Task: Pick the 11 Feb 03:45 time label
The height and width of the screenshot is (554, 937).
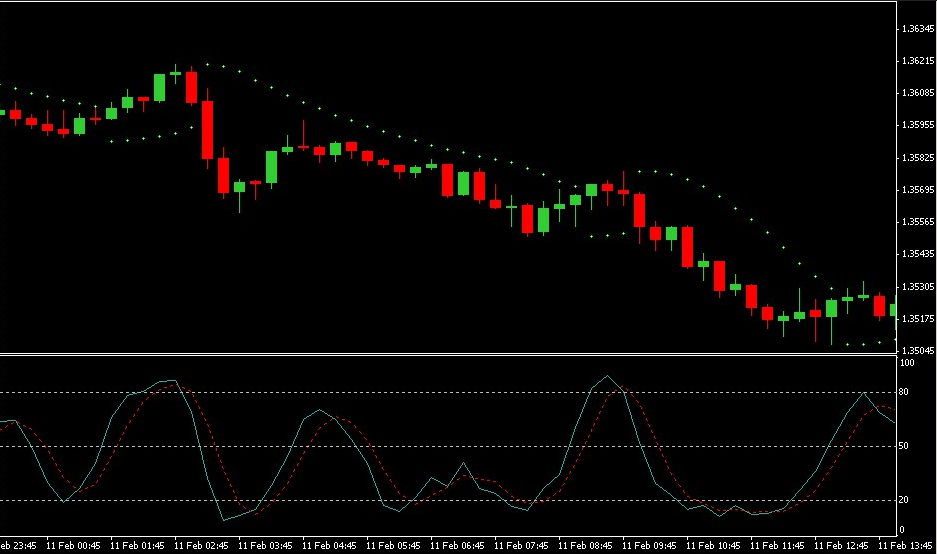Action: 265,546
